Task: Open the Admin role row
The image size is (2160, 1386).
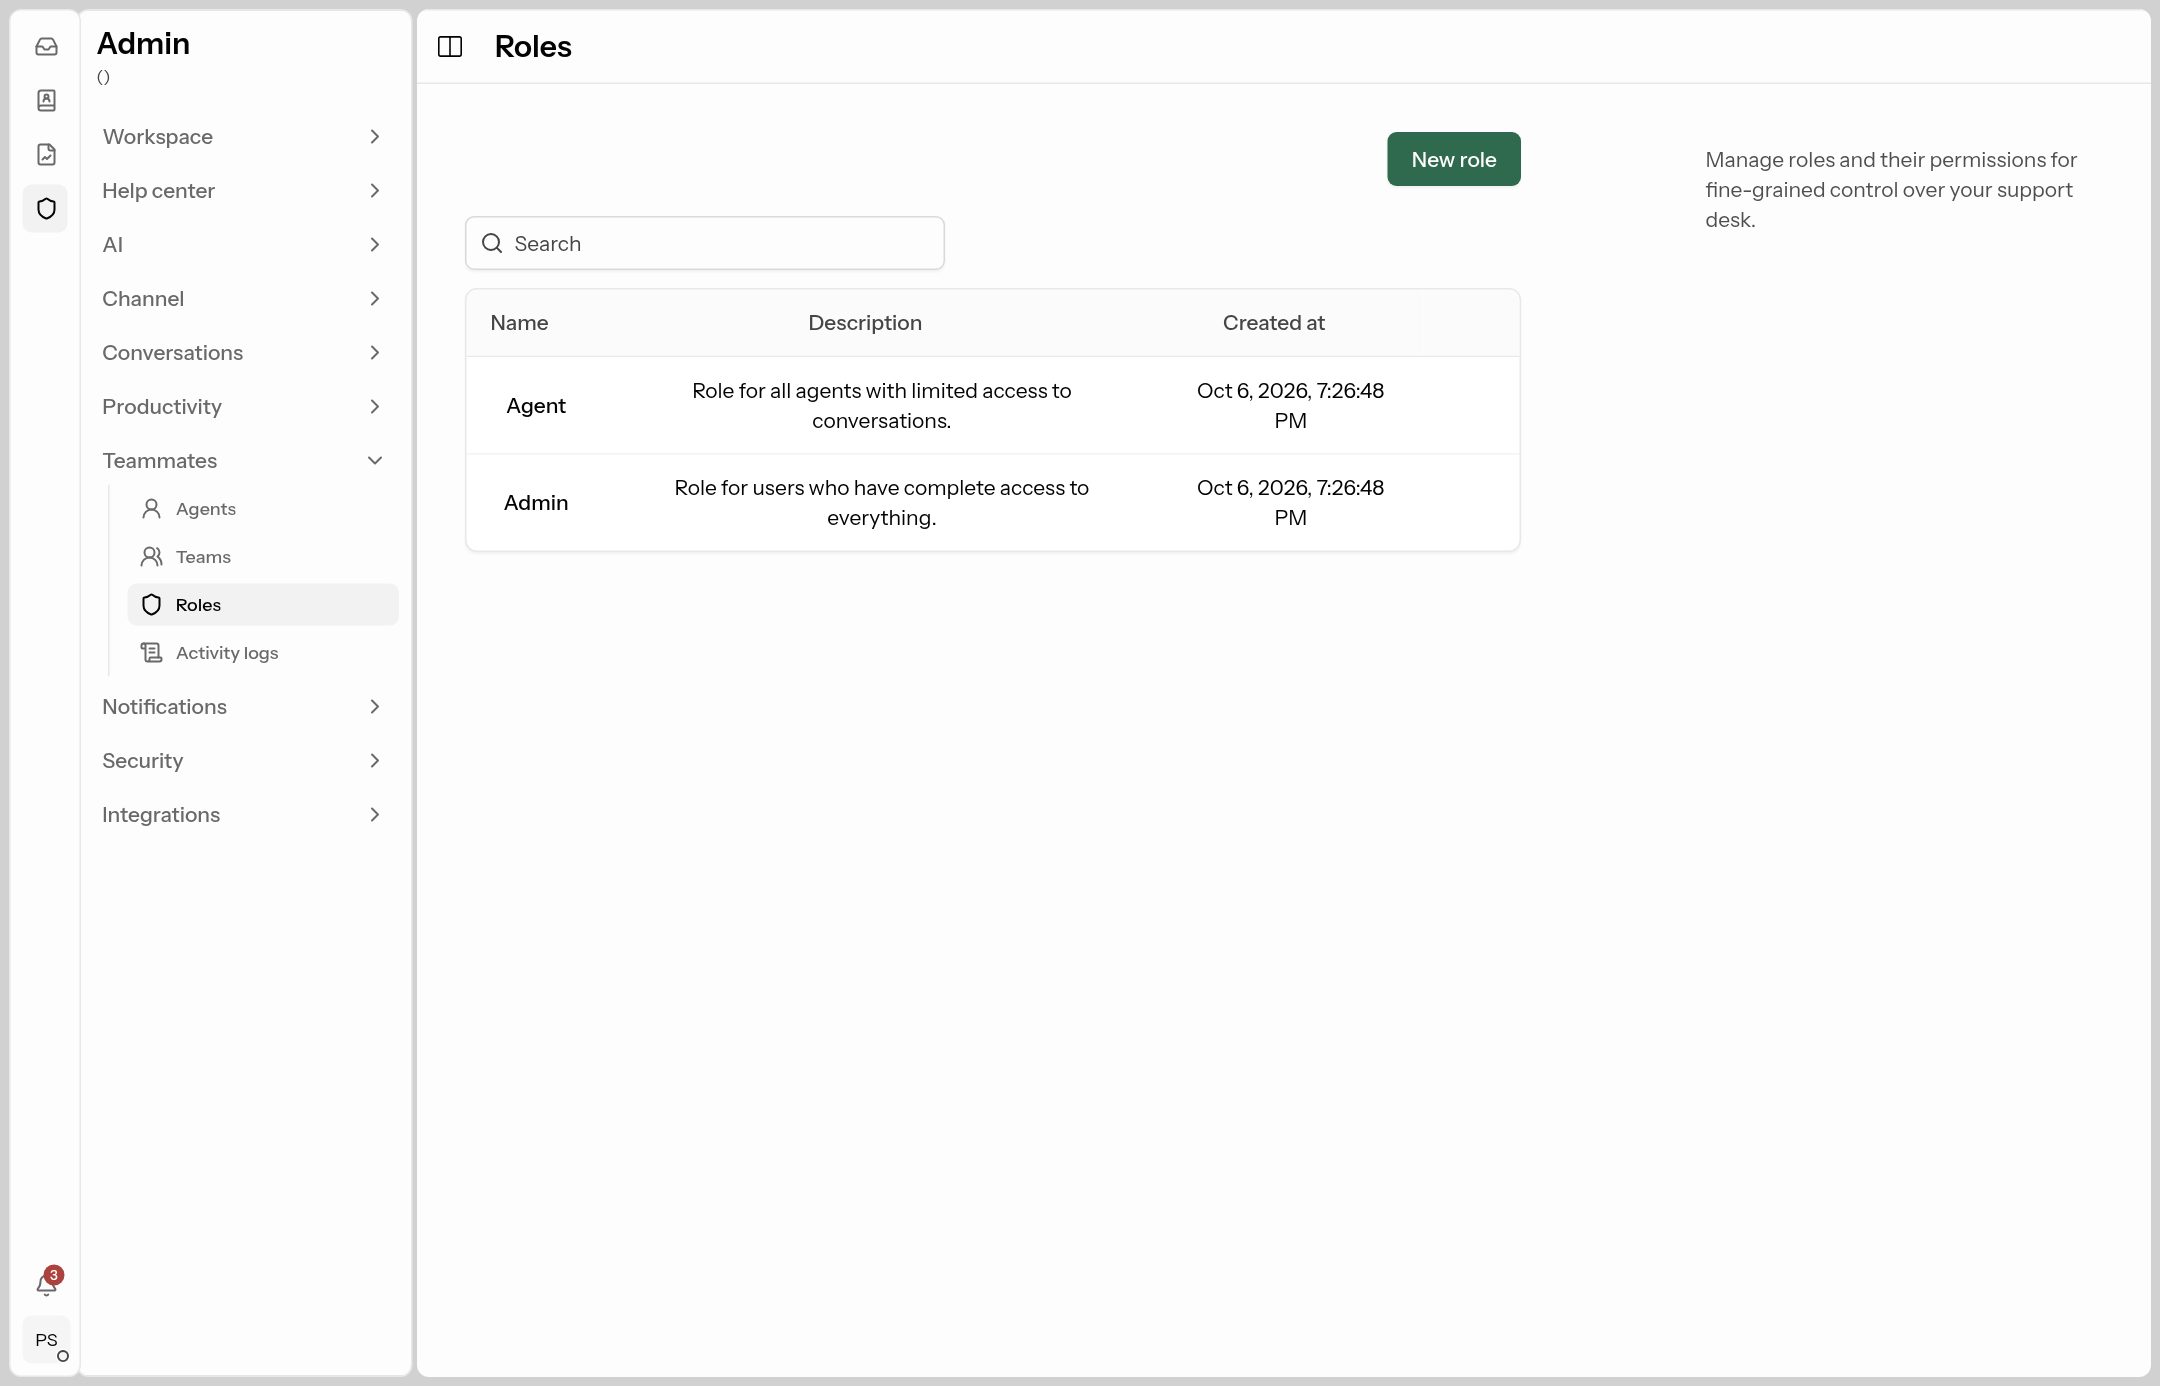Action: (x=992, y=503)
